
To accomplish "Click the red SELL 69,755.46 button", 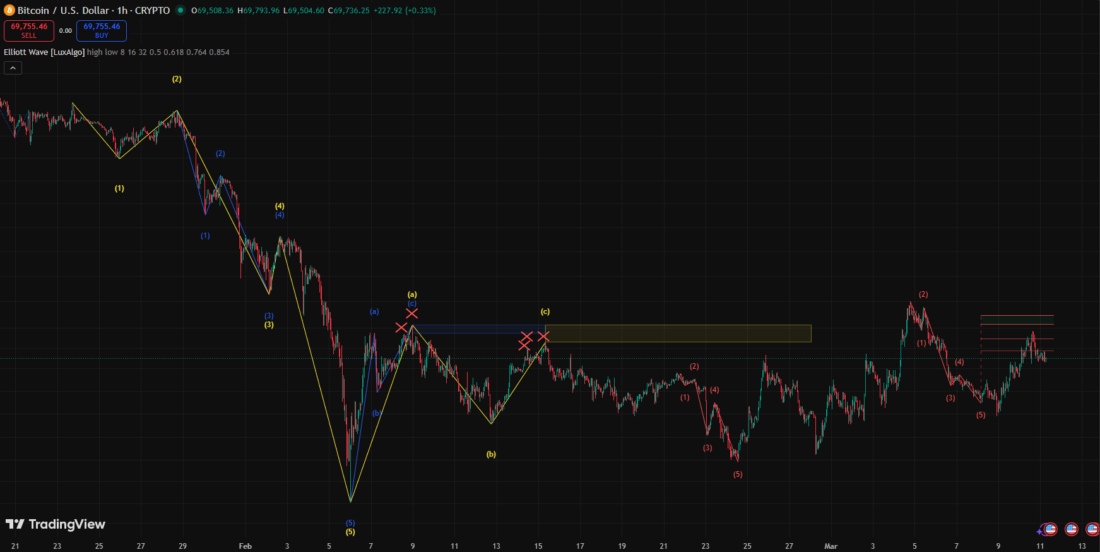I will click(29, 31).
